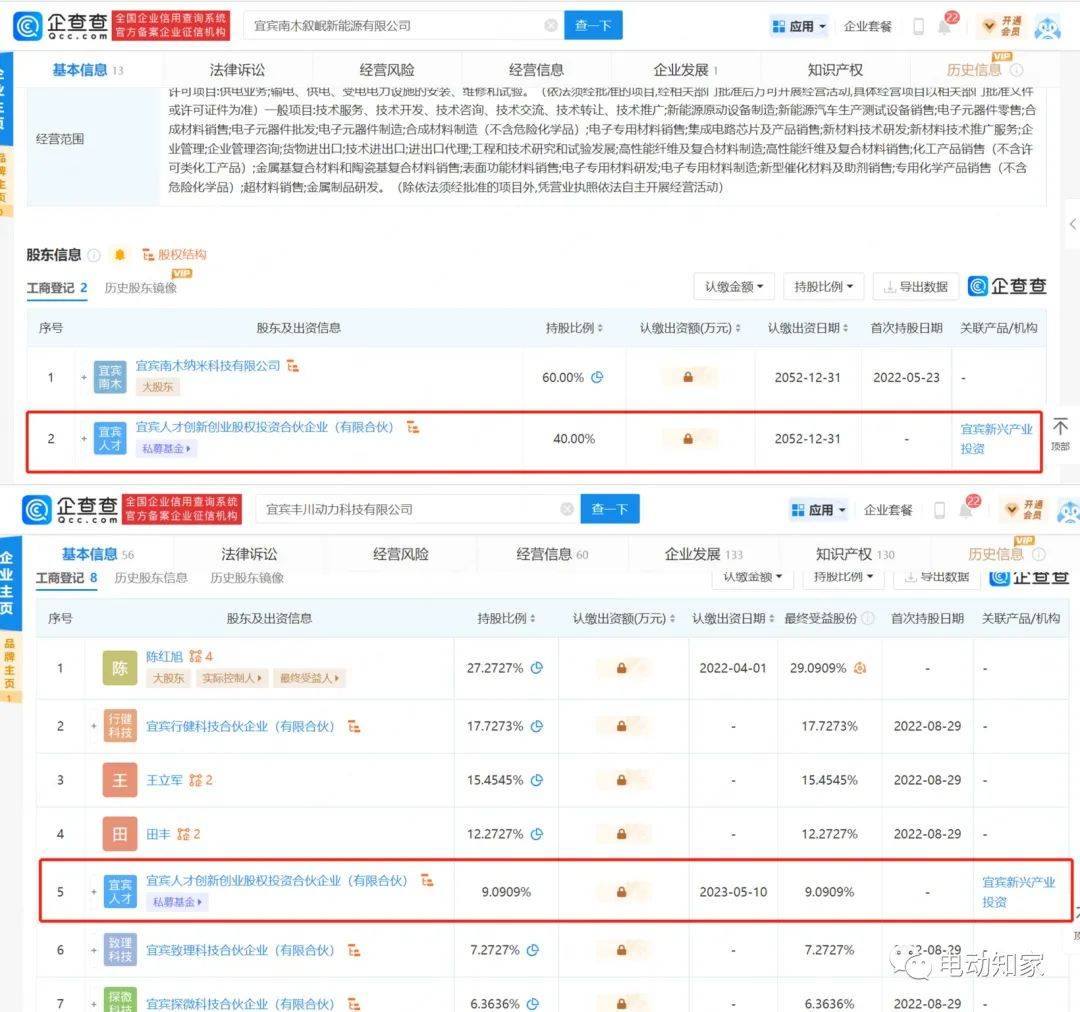Click the beneficiary icon next to 29.0909%
The width and height of the screenshot is (1080, 1012).
pos(860,668)
